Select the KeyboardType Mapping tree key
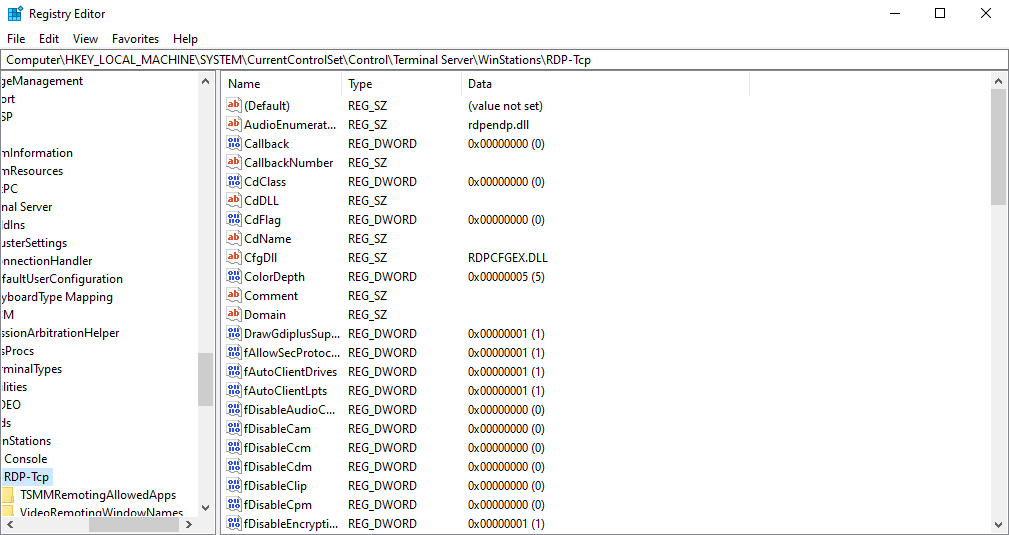 57,297
